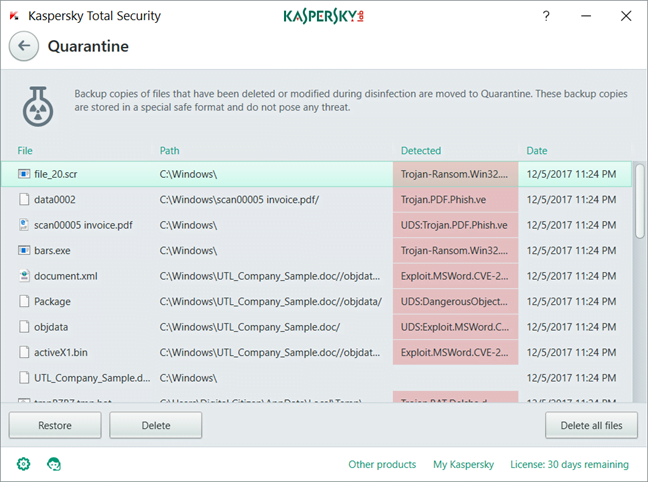The image size is (648, 482).
Task: Select the data0002 file name
Action: pos(55,200)
